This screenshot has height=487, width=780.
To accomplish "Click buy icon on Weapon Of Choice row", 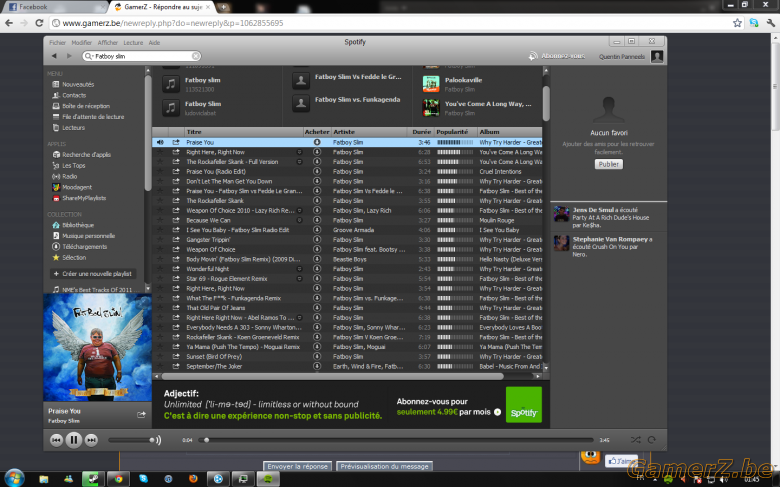I will [x=317, y=250].
